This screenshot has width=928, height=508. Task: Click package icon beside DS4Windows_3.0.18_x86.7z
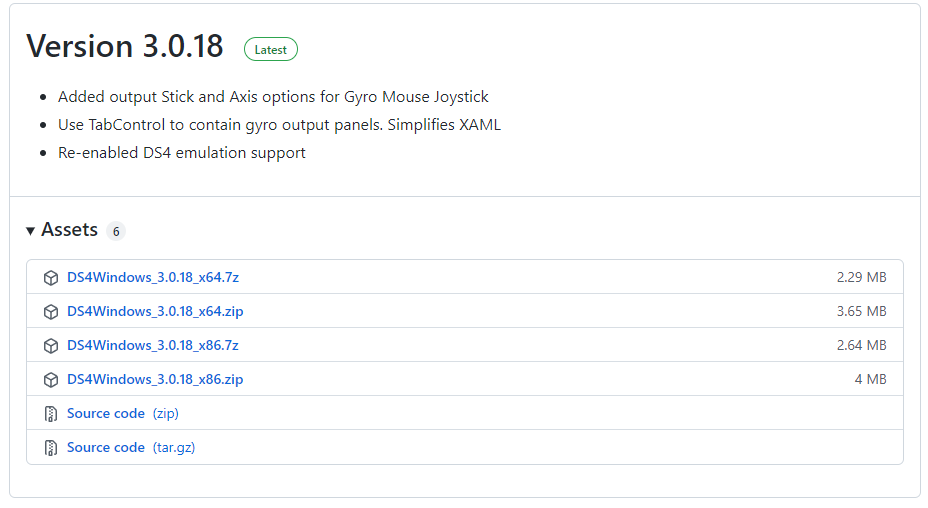coord(51,346)
